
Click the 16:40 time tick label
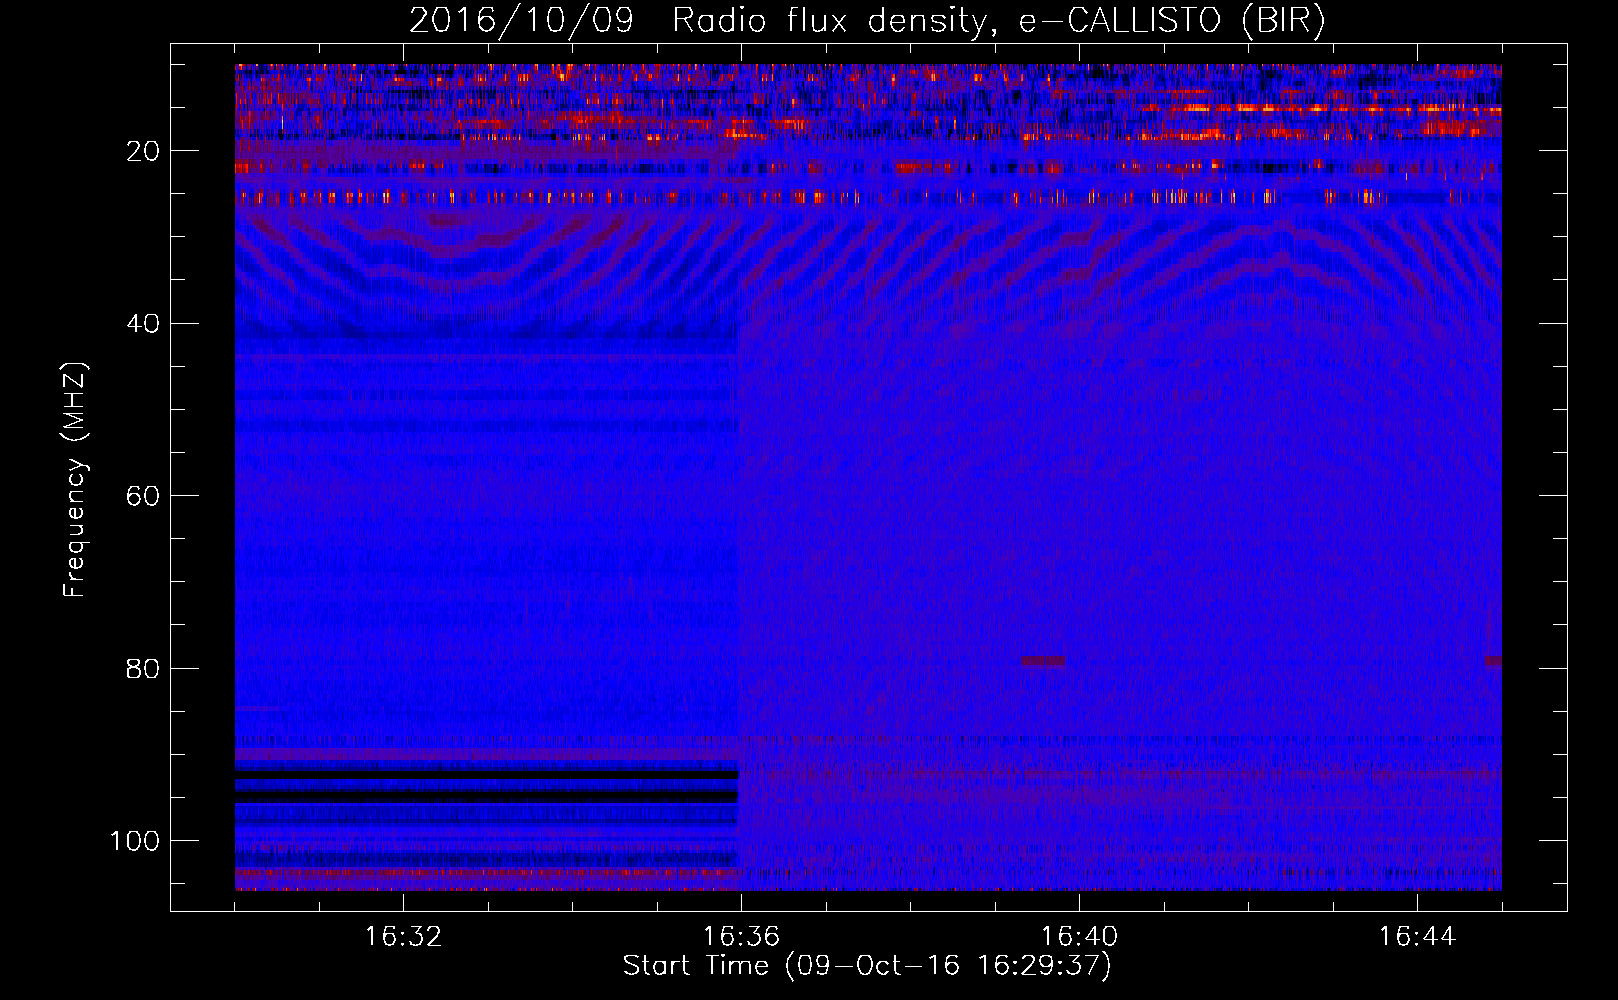[1079, 937]
